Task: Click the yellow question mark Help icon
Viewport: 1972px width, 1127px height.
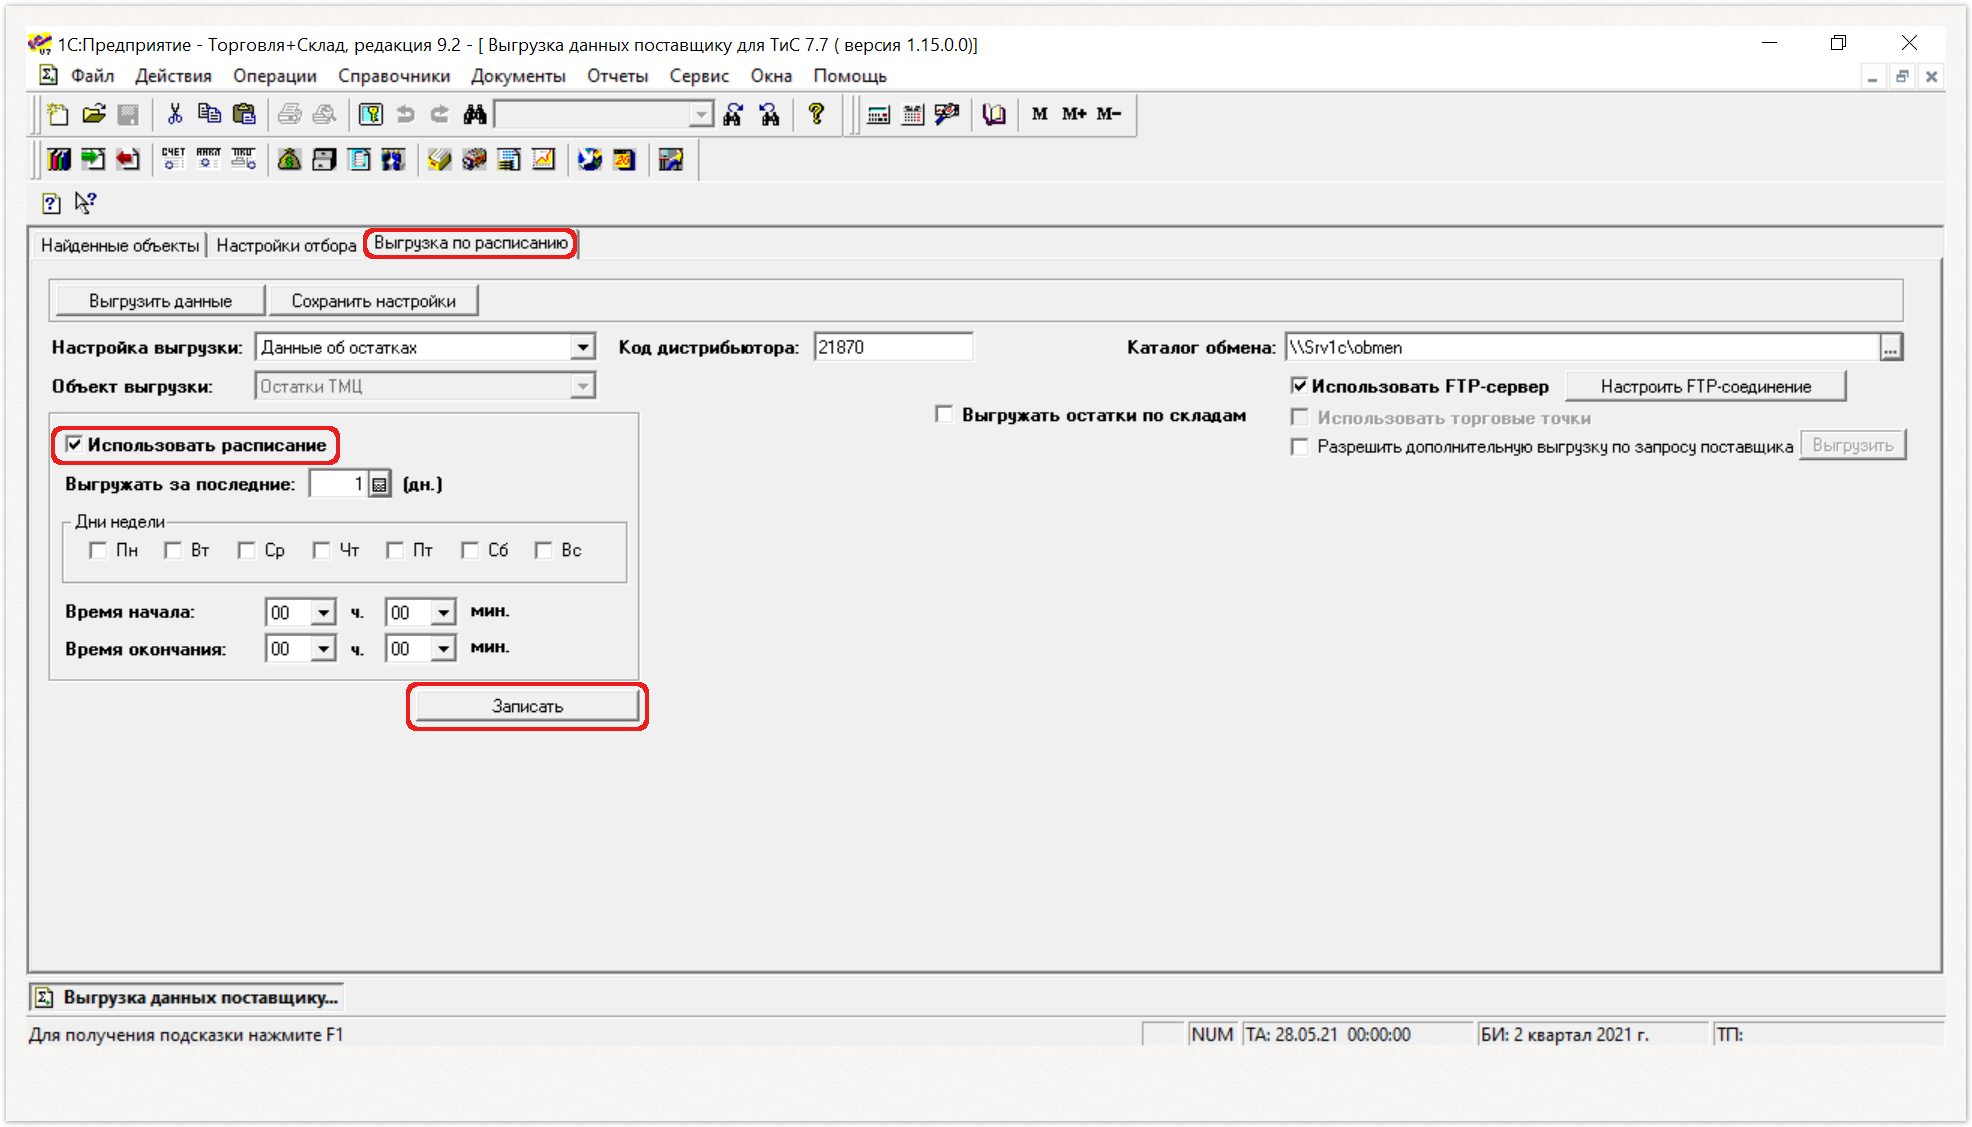Action: click(x=816, y=114)
